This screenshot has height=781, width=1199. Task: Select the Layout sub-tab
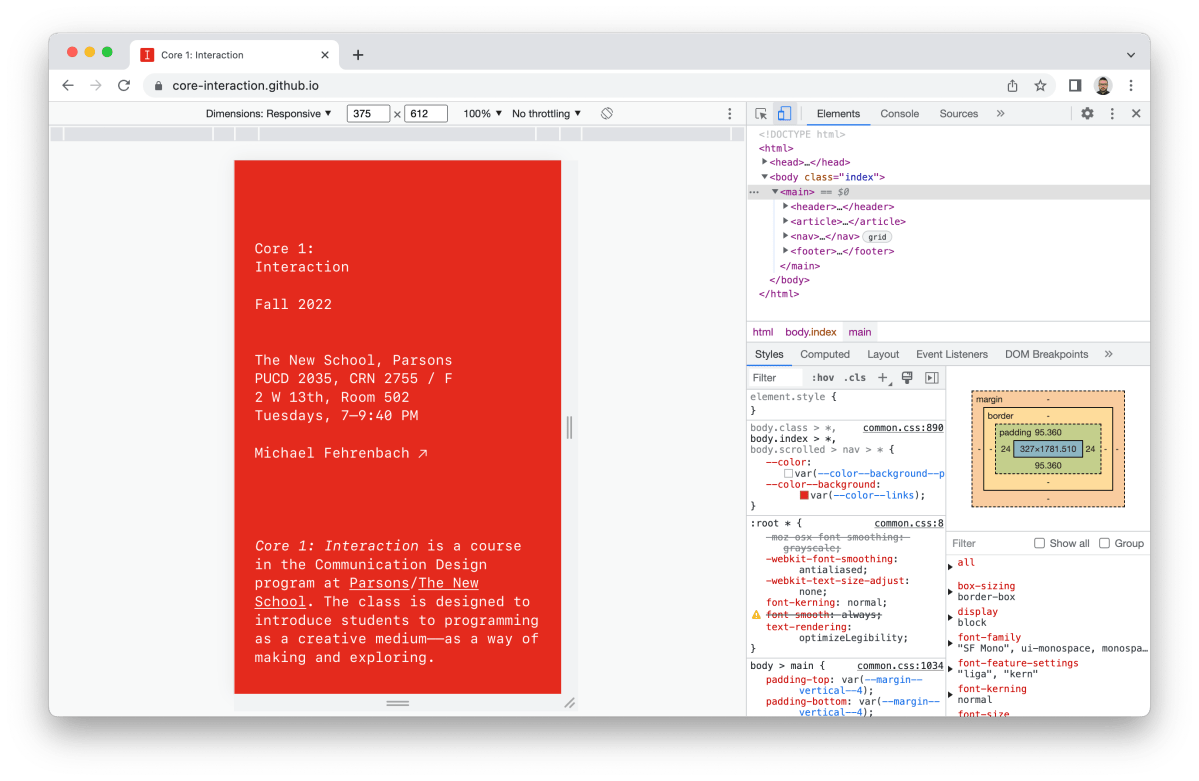coord(883,354)
